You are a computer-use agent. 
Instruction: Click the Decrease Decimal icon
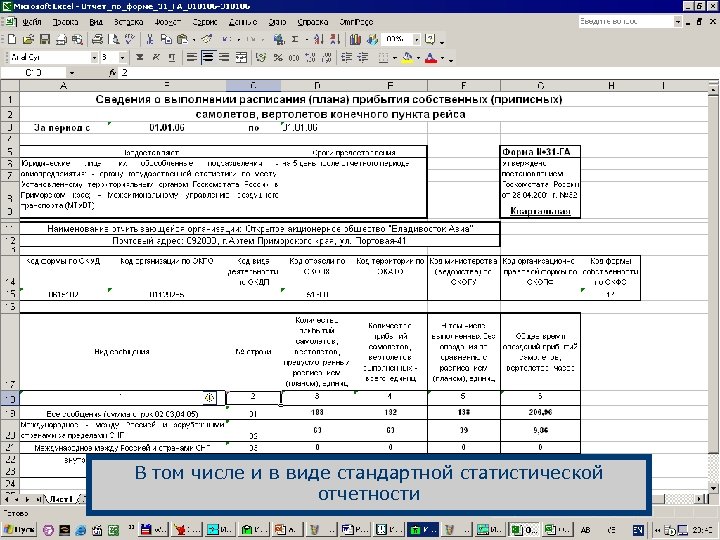[x=326, y=57]
